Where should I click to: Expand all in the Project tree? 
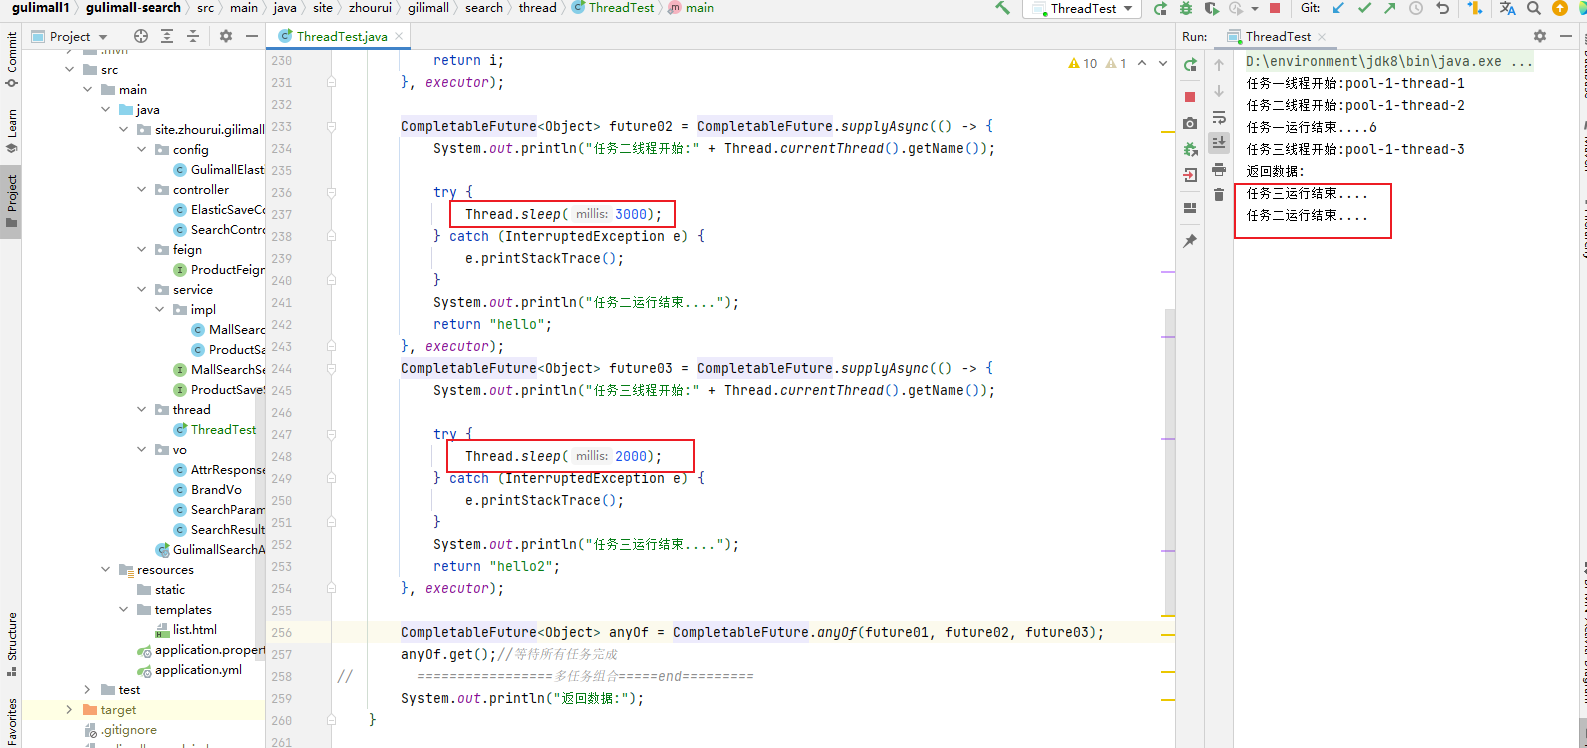point(167,36)
